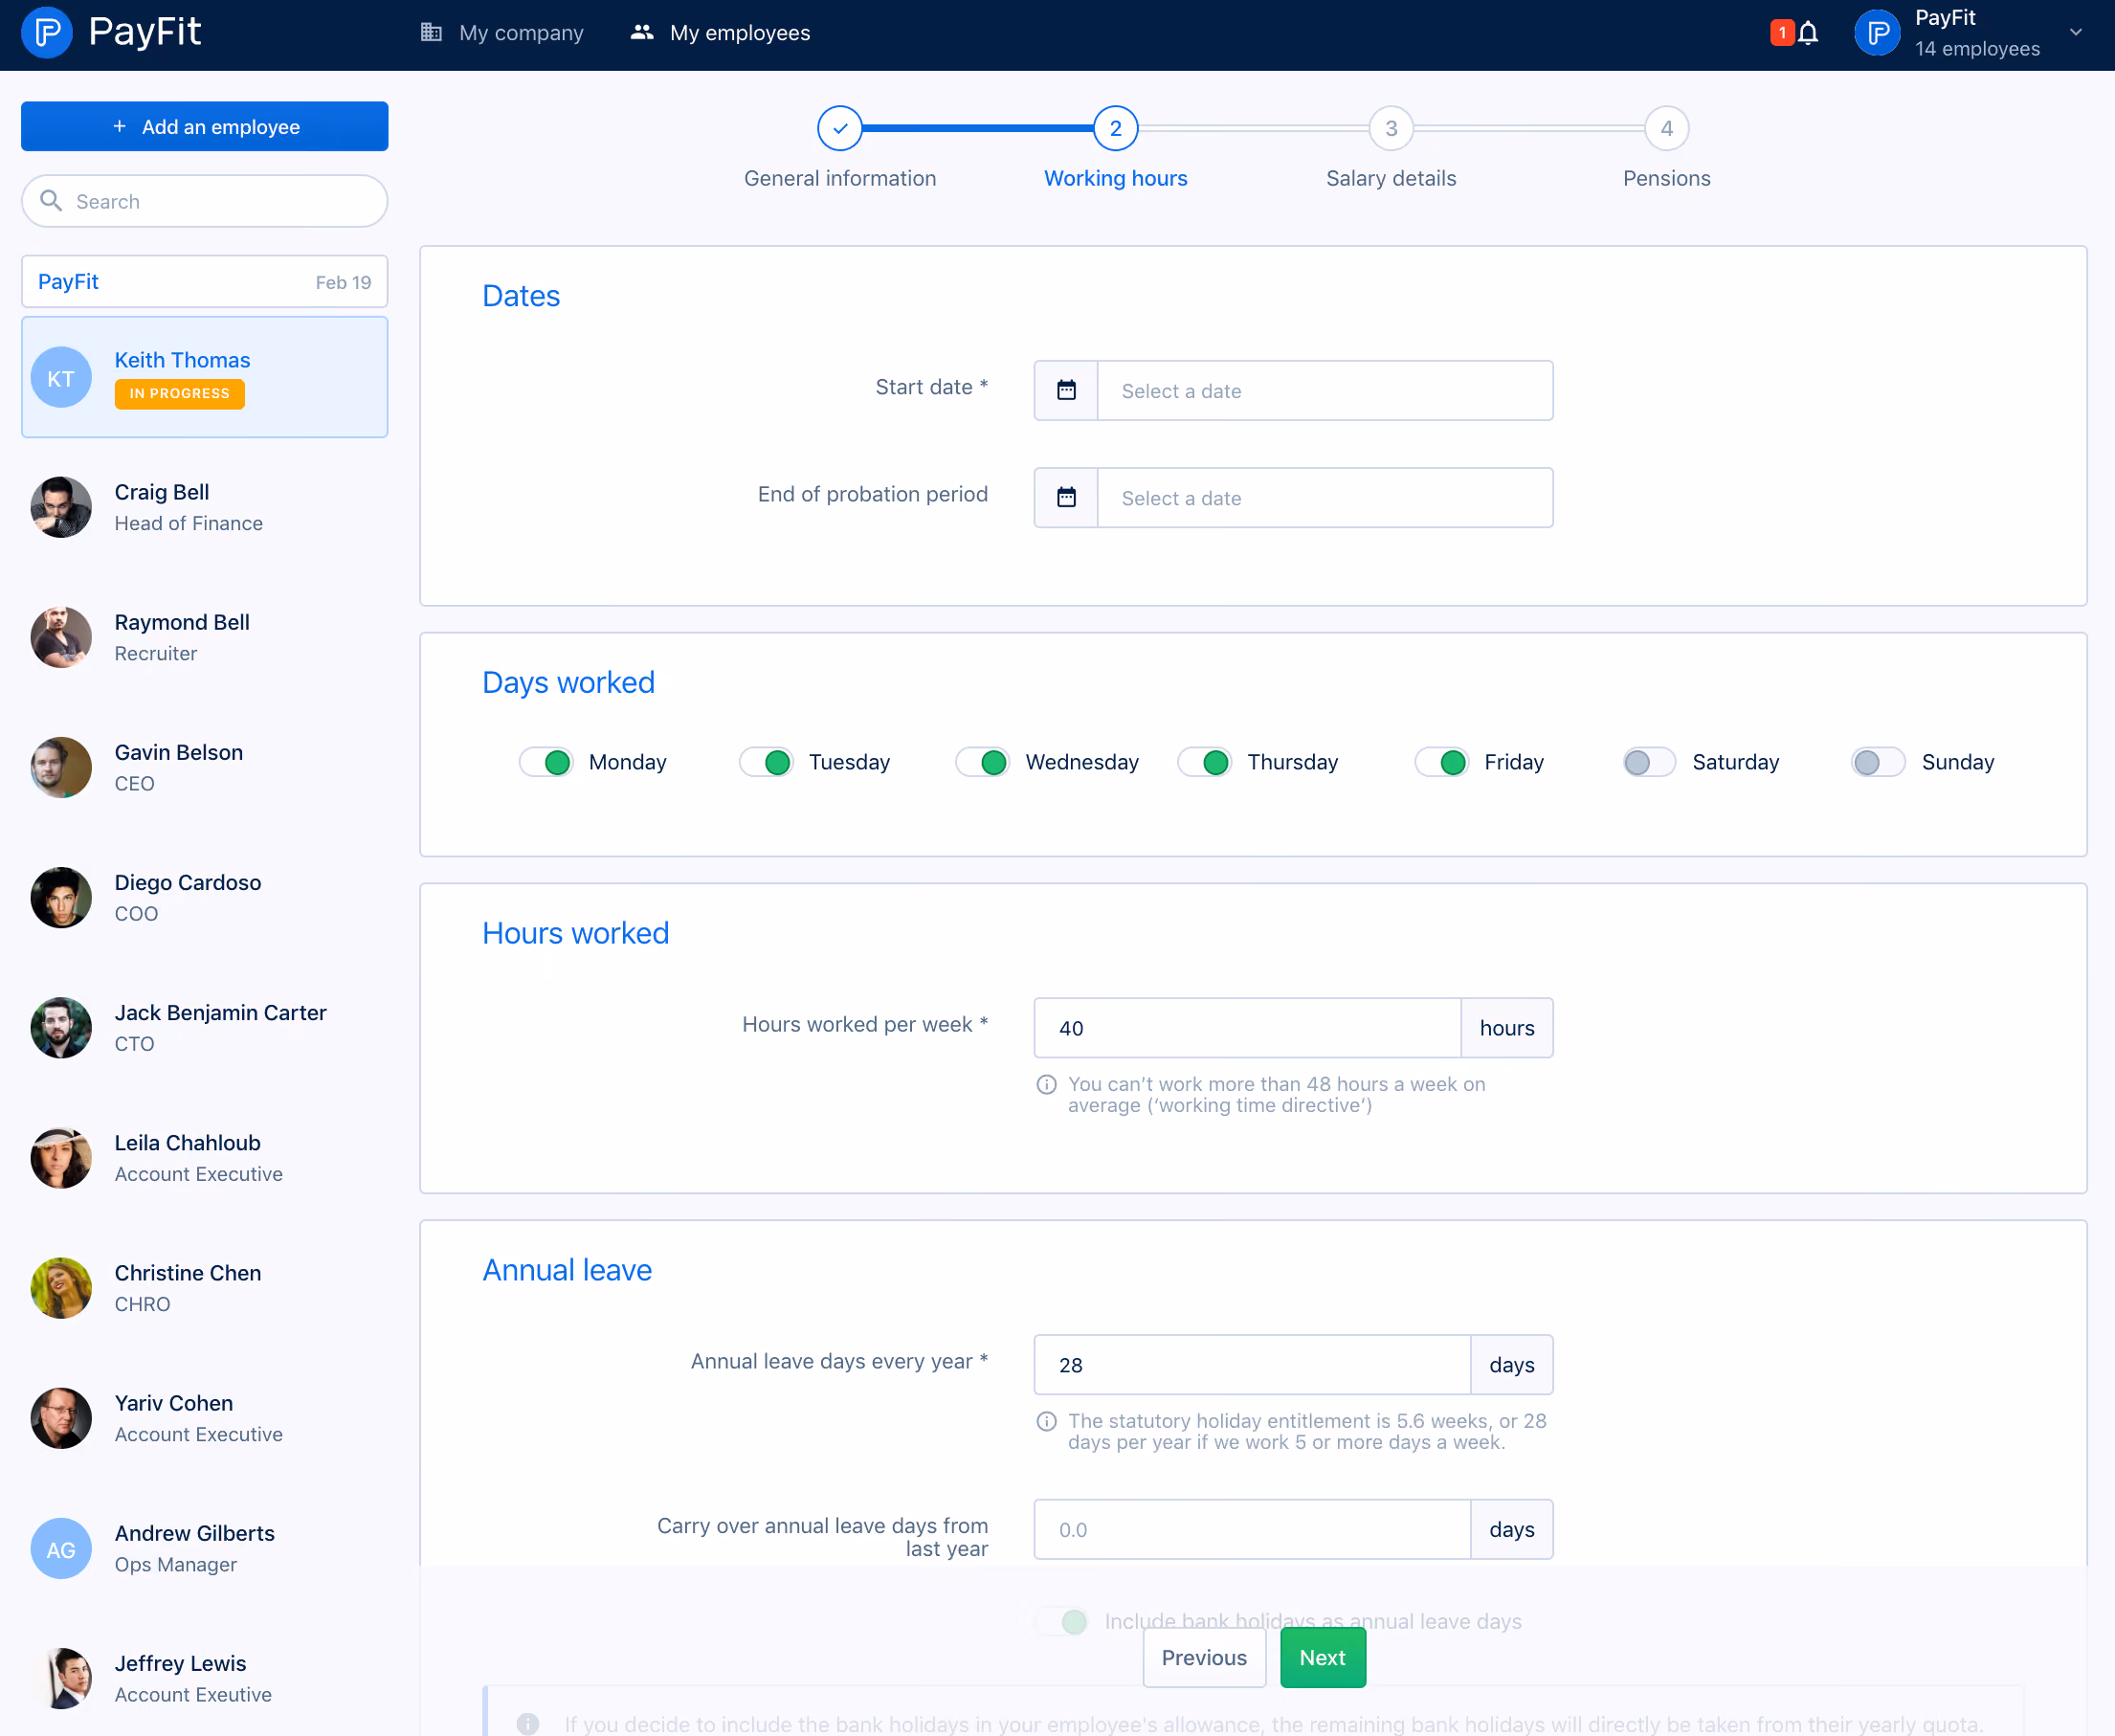Click Add an employee button

(204, 126)
